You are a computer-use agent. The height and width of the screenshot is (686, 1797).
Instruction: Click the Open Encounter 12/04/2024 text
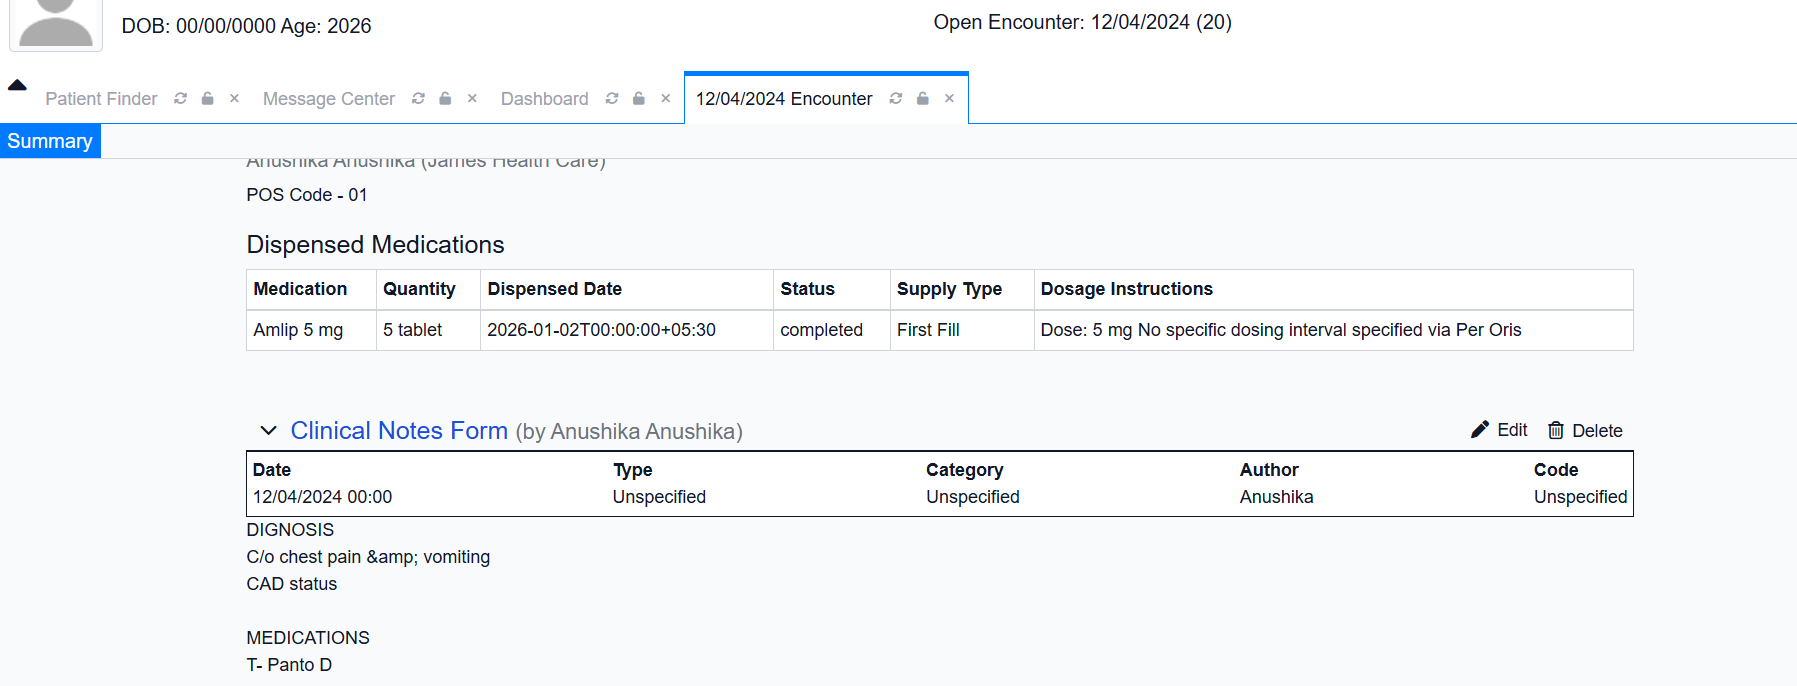click(1081, 22)
